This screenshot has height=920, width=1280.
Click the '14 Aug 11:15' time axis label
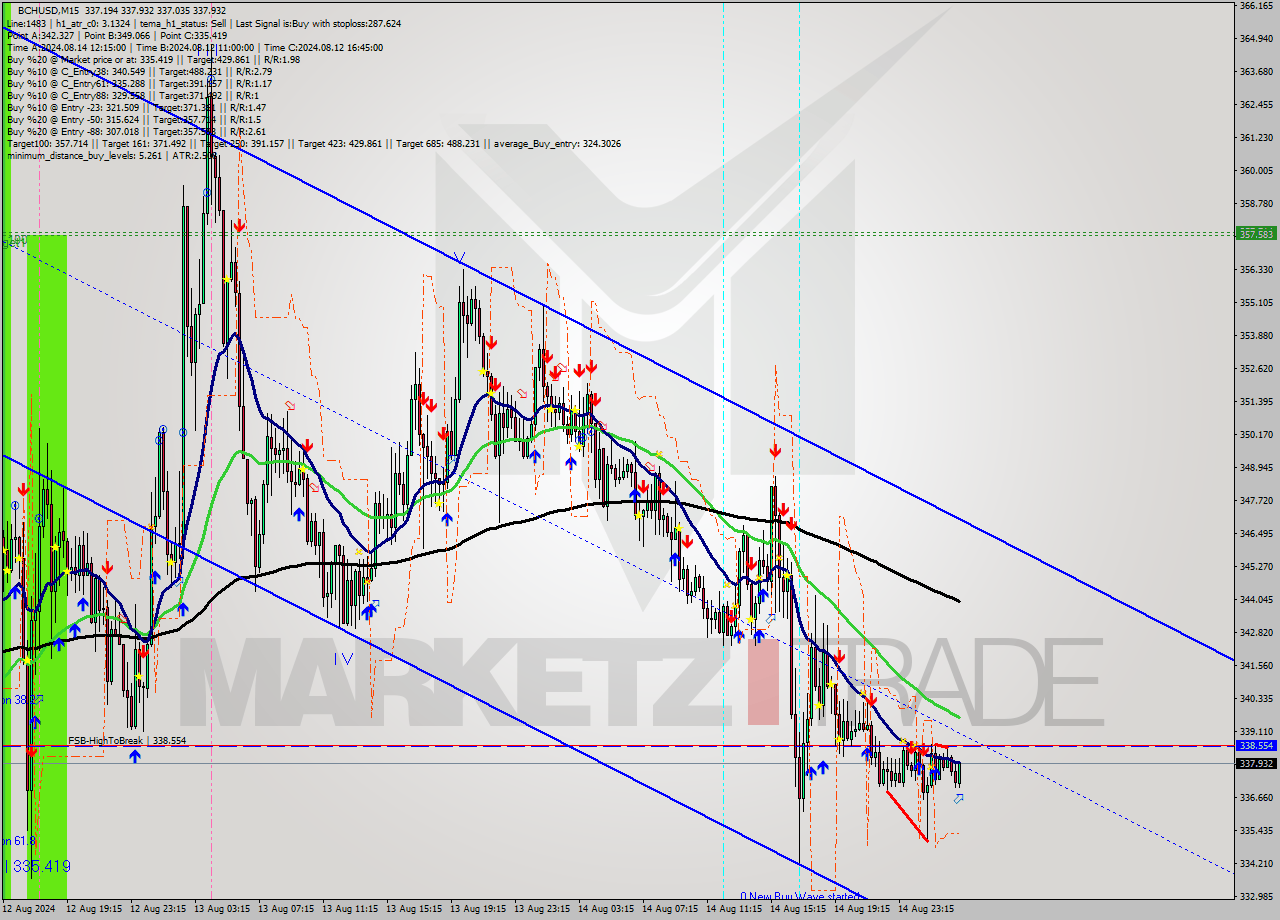point(734,910)
